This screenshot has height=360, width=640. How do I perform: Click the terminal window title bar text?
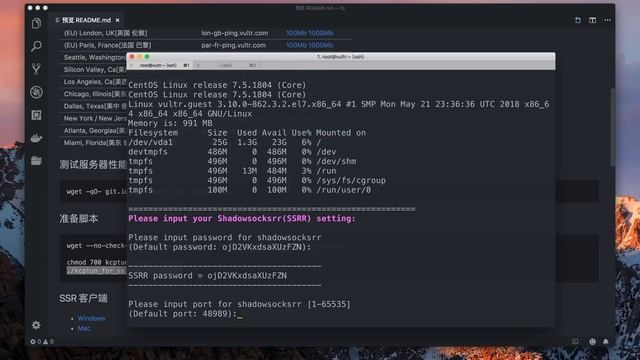[340, 57]
